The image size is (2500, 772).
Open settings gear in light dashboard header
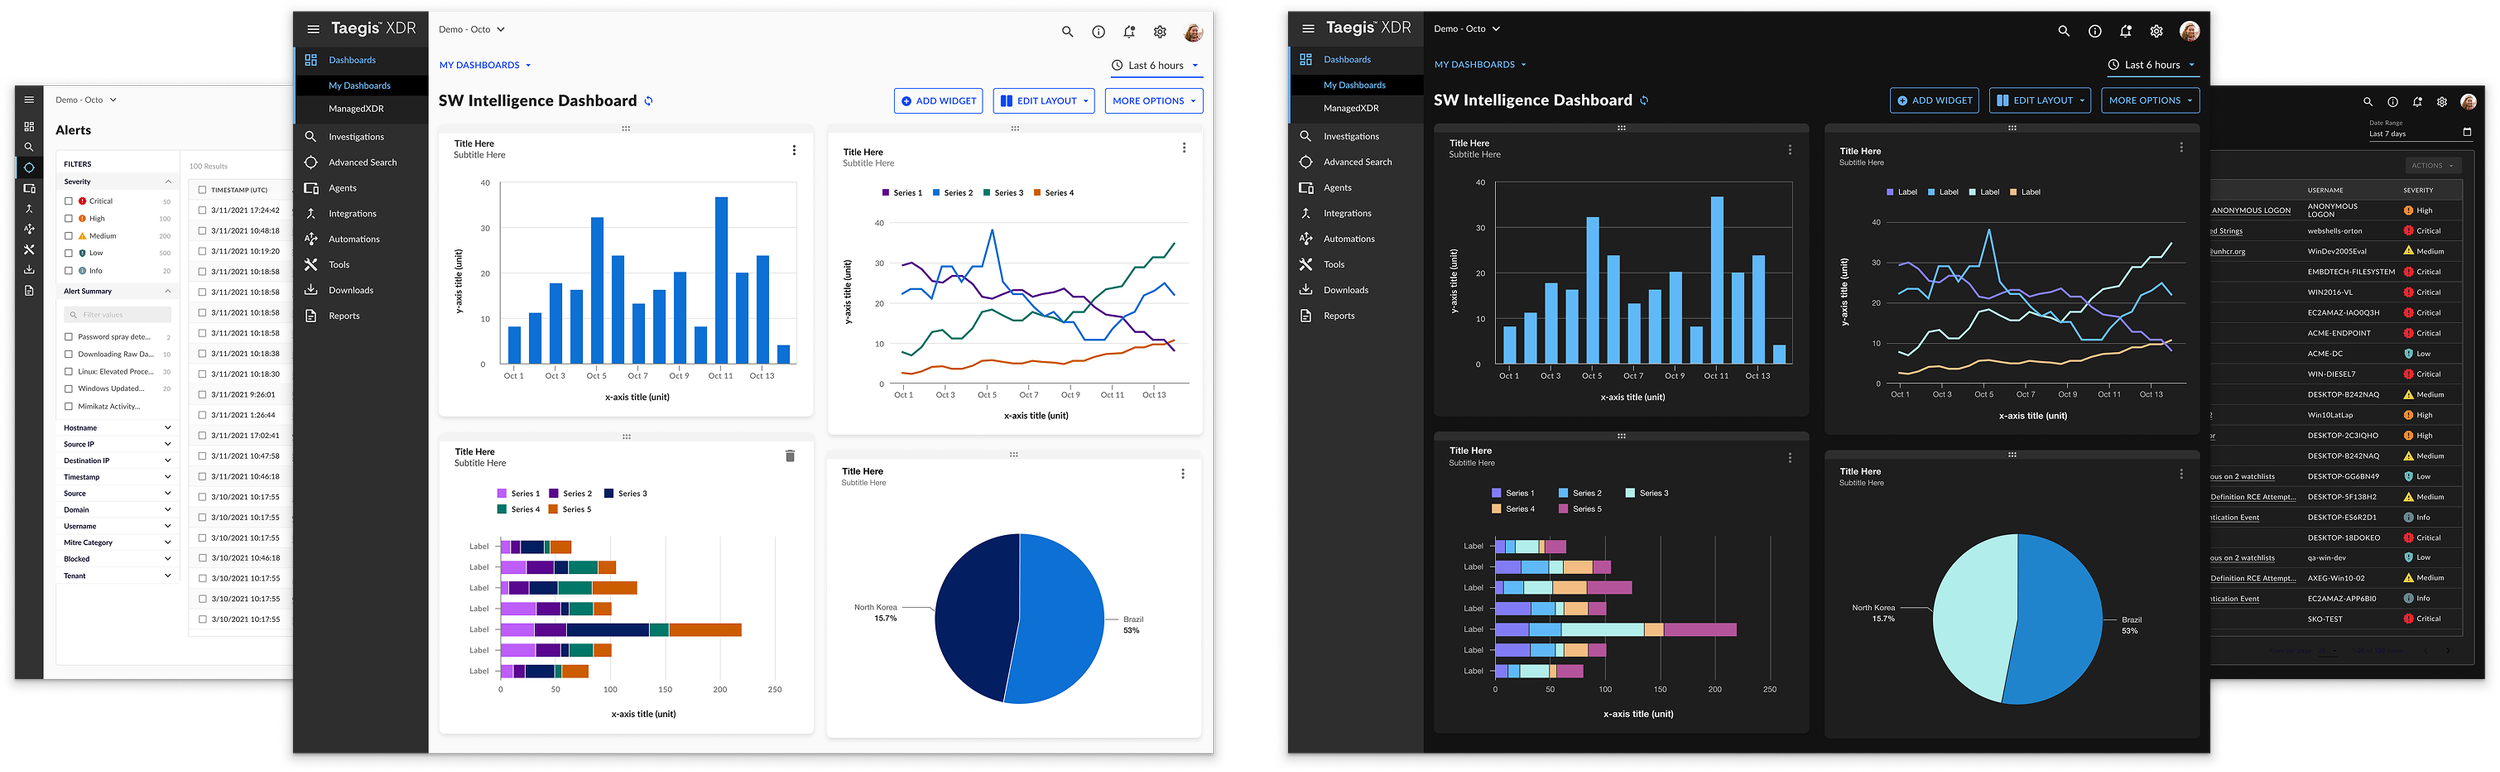click(x=1160, y=32)
